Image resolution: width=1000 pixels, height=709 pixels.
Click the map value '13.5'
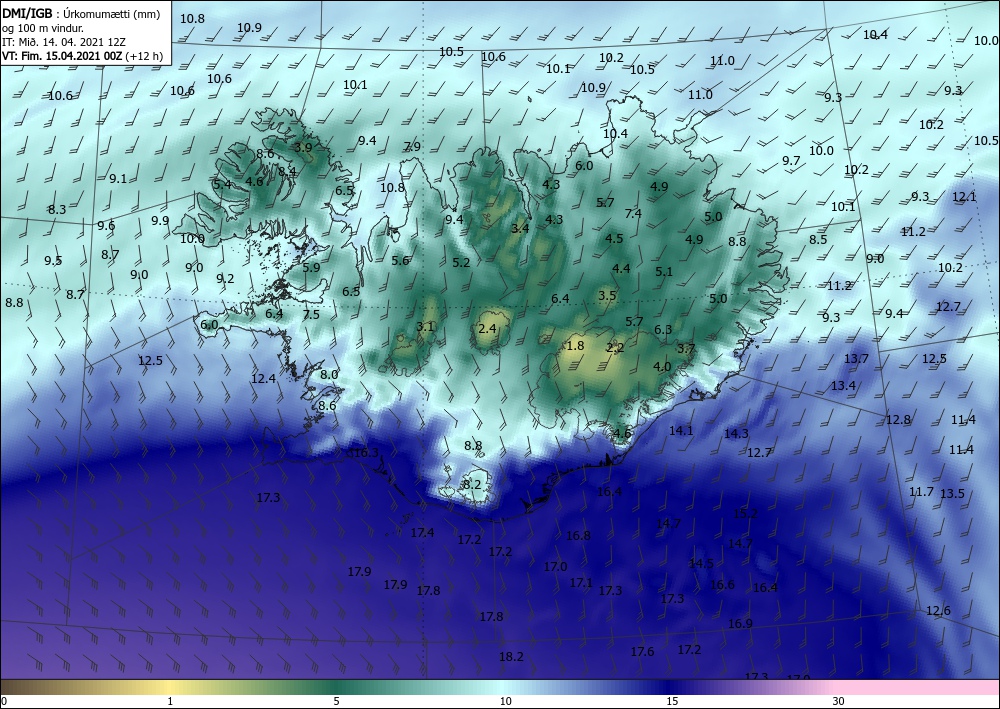pos(952,493)
